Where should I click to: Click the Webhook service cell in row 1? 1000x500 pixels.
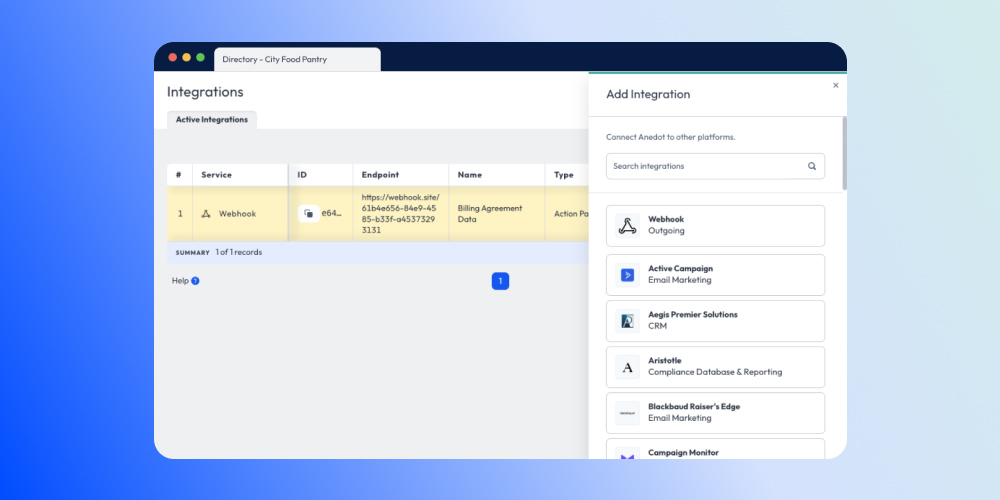pos(240,214)
